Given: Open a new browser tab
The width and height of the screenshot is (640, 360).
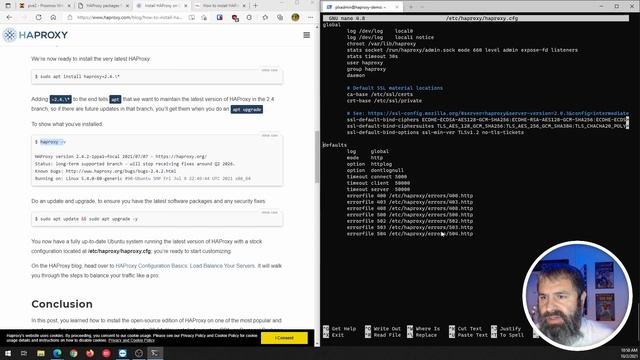Looking at the screenshot, I should pos(256,6).
